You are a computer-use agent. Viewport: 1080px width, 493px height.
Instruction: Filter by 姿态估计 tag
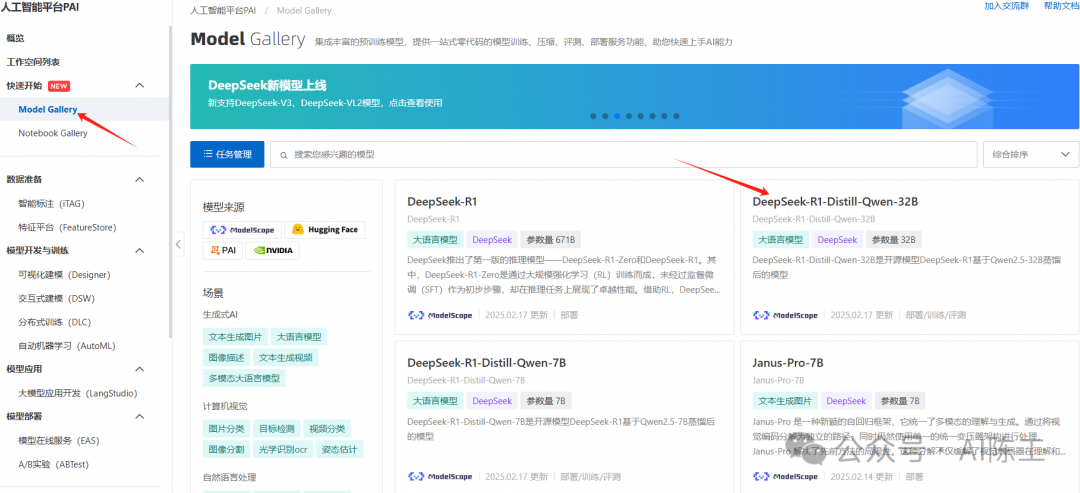340,450
